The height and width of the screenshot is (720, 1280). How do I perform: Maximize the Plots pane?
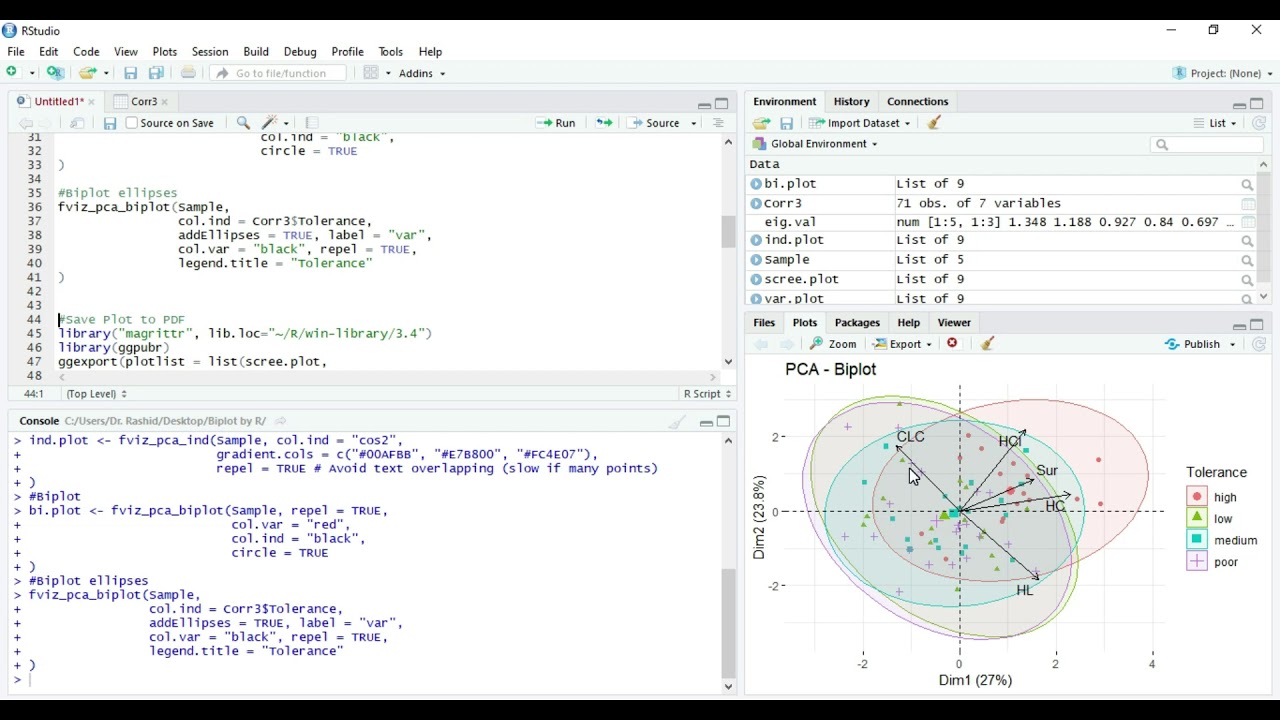tap(1258, 324)
